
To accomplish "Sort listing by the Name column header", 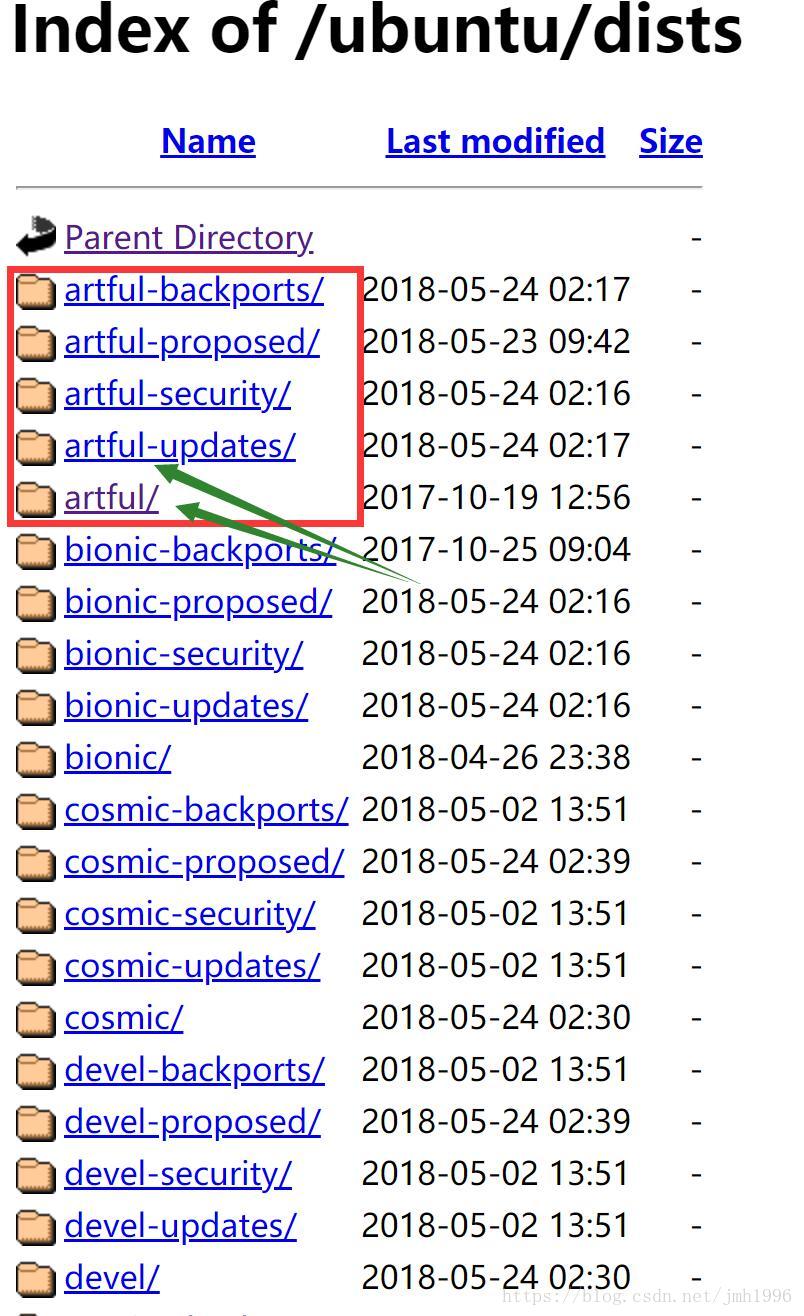I will tap(208, 141).
